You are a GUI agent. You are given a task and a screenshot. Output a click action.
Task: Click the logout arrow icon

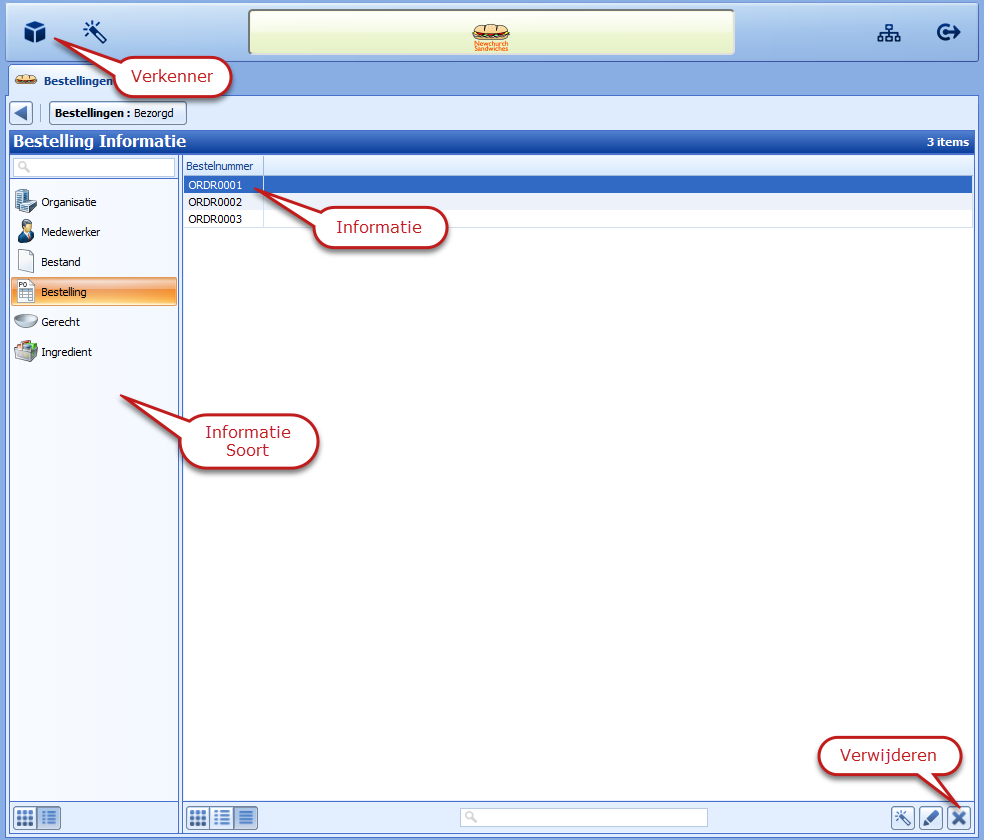948,32
